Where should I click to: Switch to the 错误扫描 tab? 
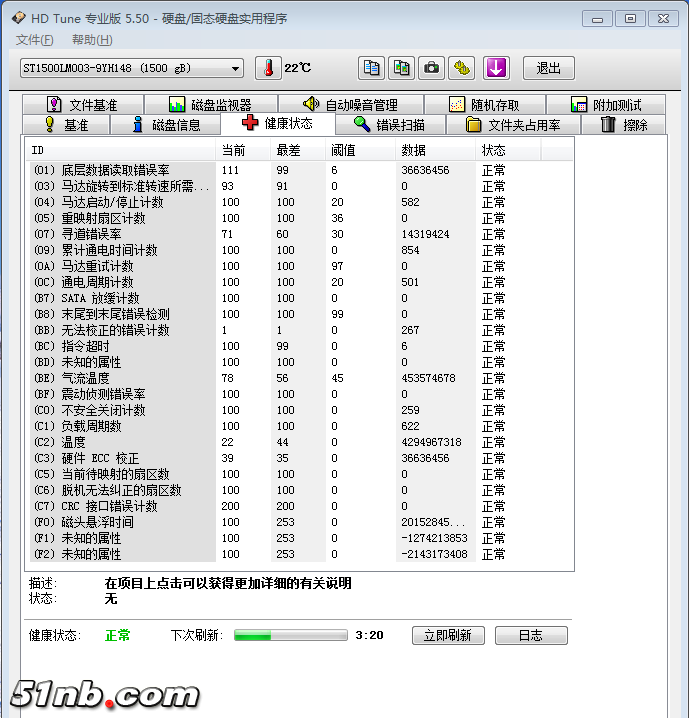390,125
